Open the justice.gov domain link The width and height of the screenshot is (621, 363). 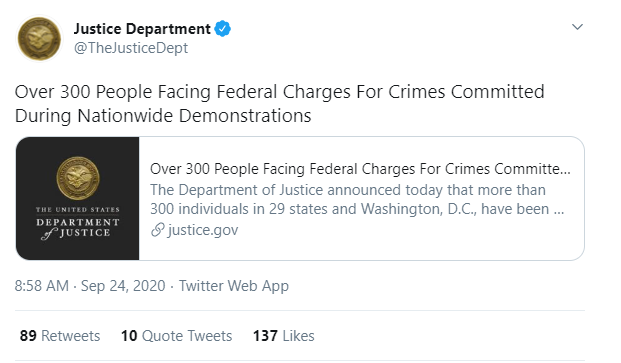[203, 230]
